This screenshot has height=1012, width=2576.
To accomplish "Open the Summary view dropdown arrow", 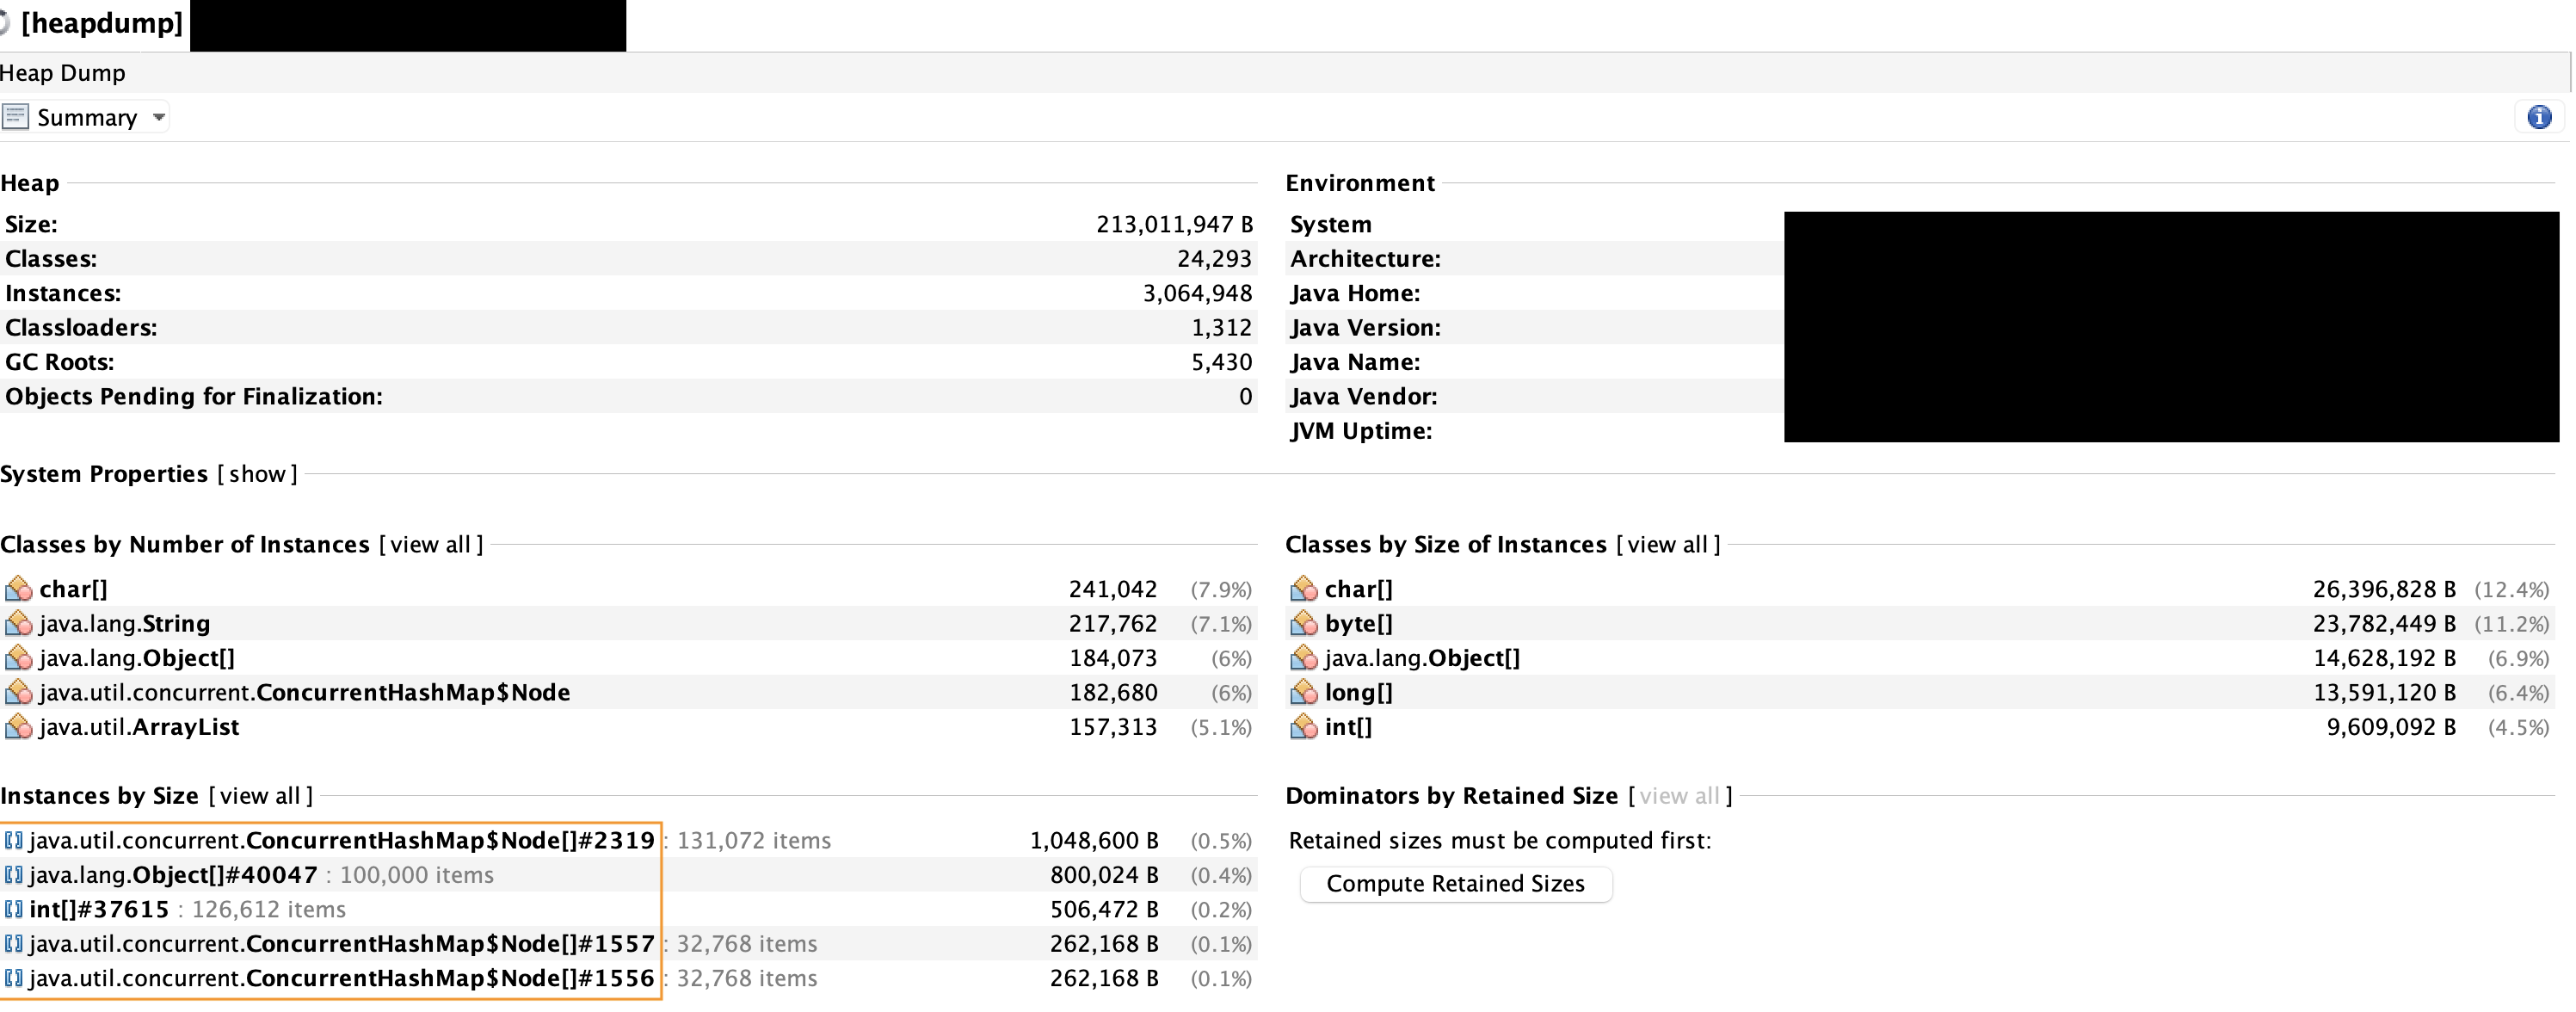I will [158, 117].
